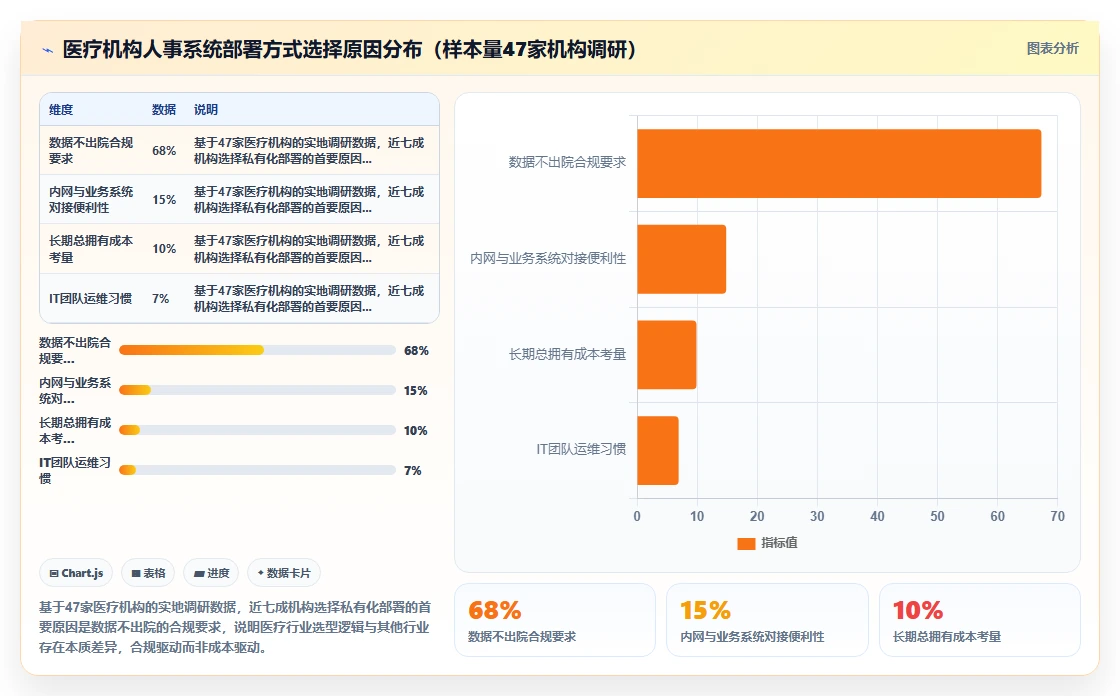
Task: Click the small icon before the title
Action: click(48, 50)
